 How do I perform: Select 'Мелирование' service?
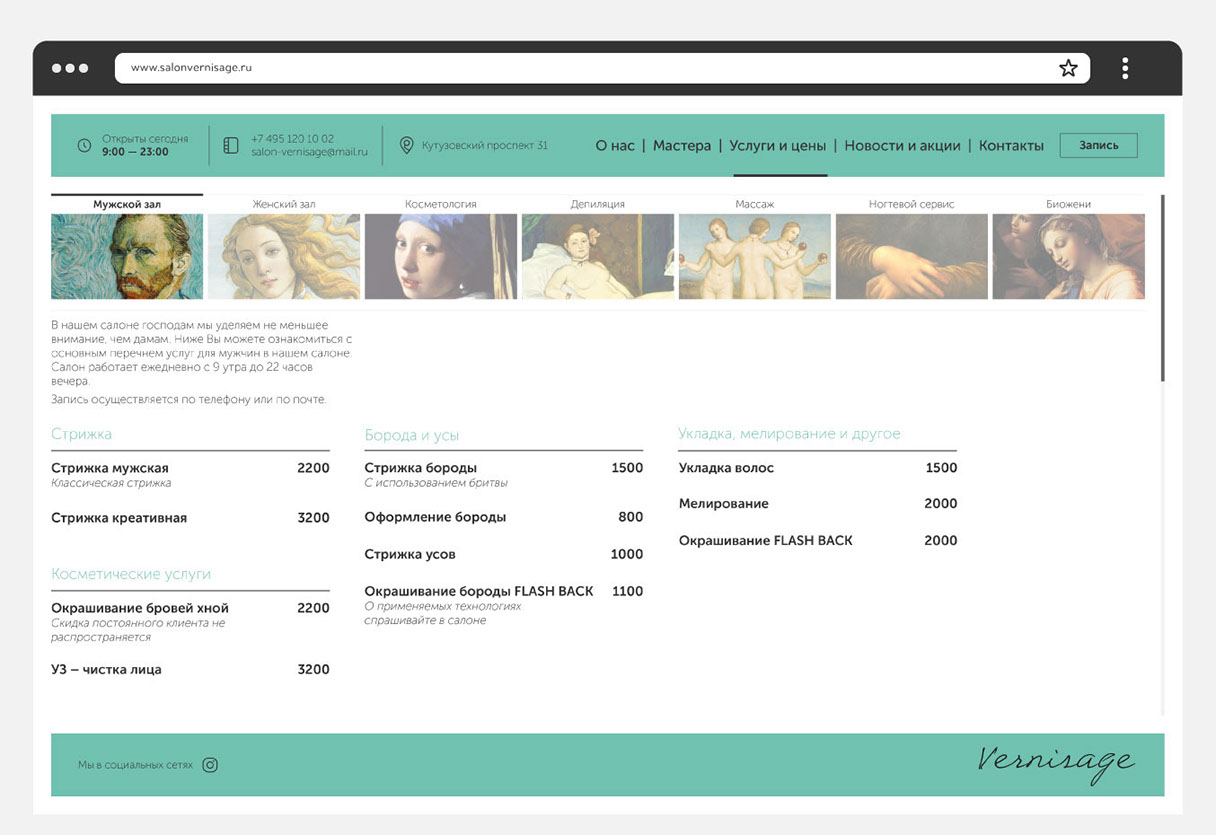tap(818, 504)
